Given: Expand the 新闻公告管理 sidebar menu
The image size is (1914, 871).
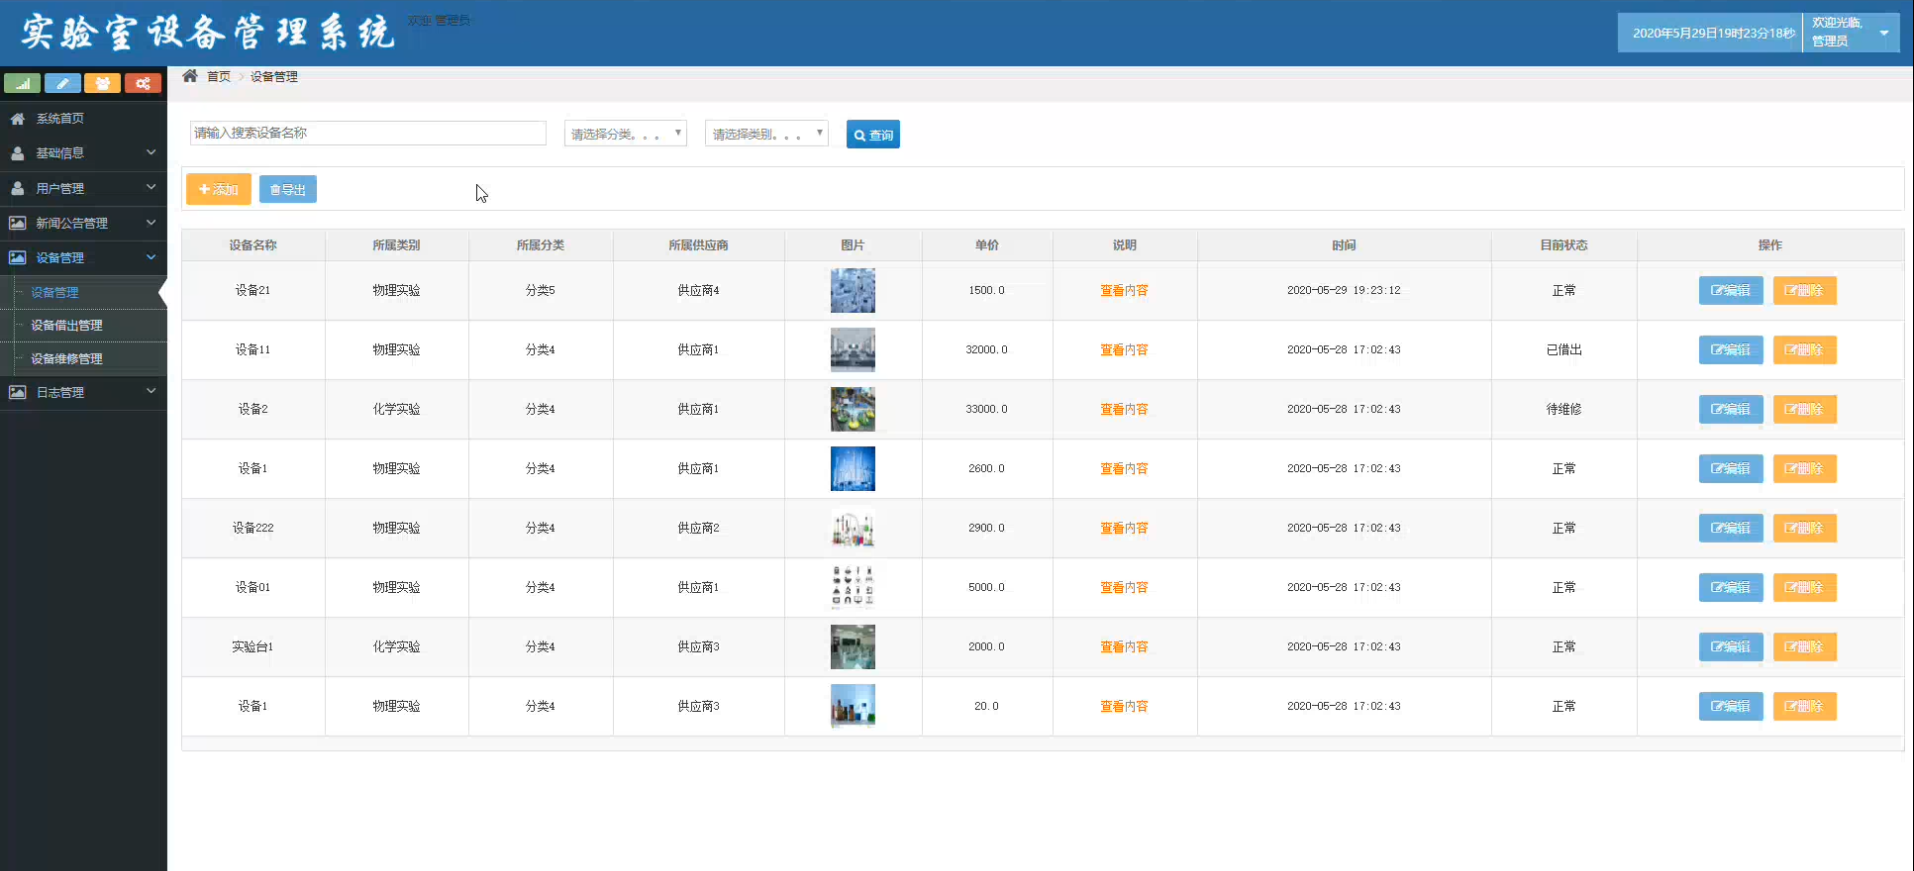Looking at the screenshot, I should click(83, 223).
